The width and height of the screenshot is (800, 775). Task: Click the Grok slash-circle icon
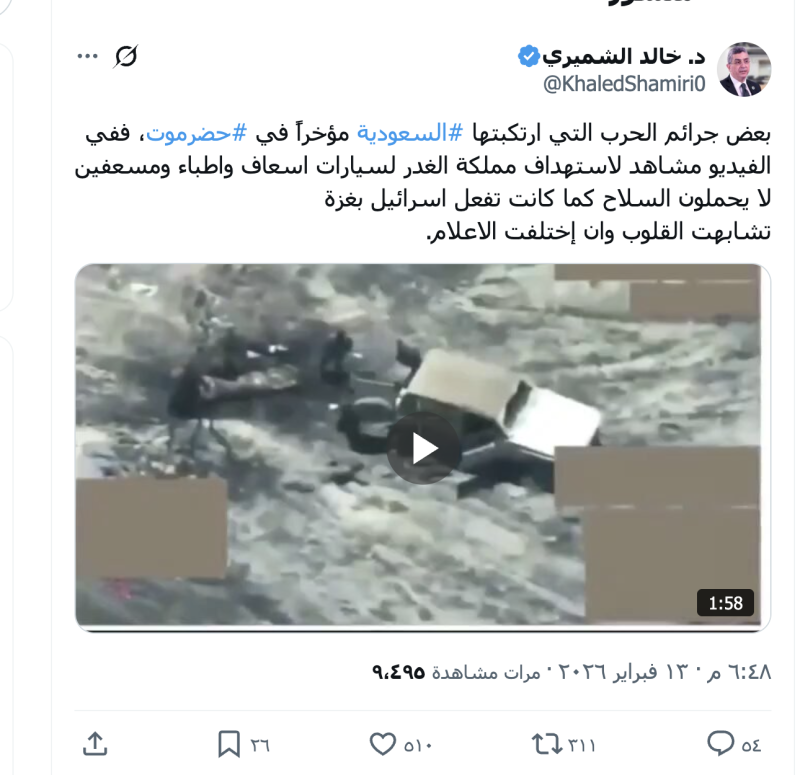point(126,56)
